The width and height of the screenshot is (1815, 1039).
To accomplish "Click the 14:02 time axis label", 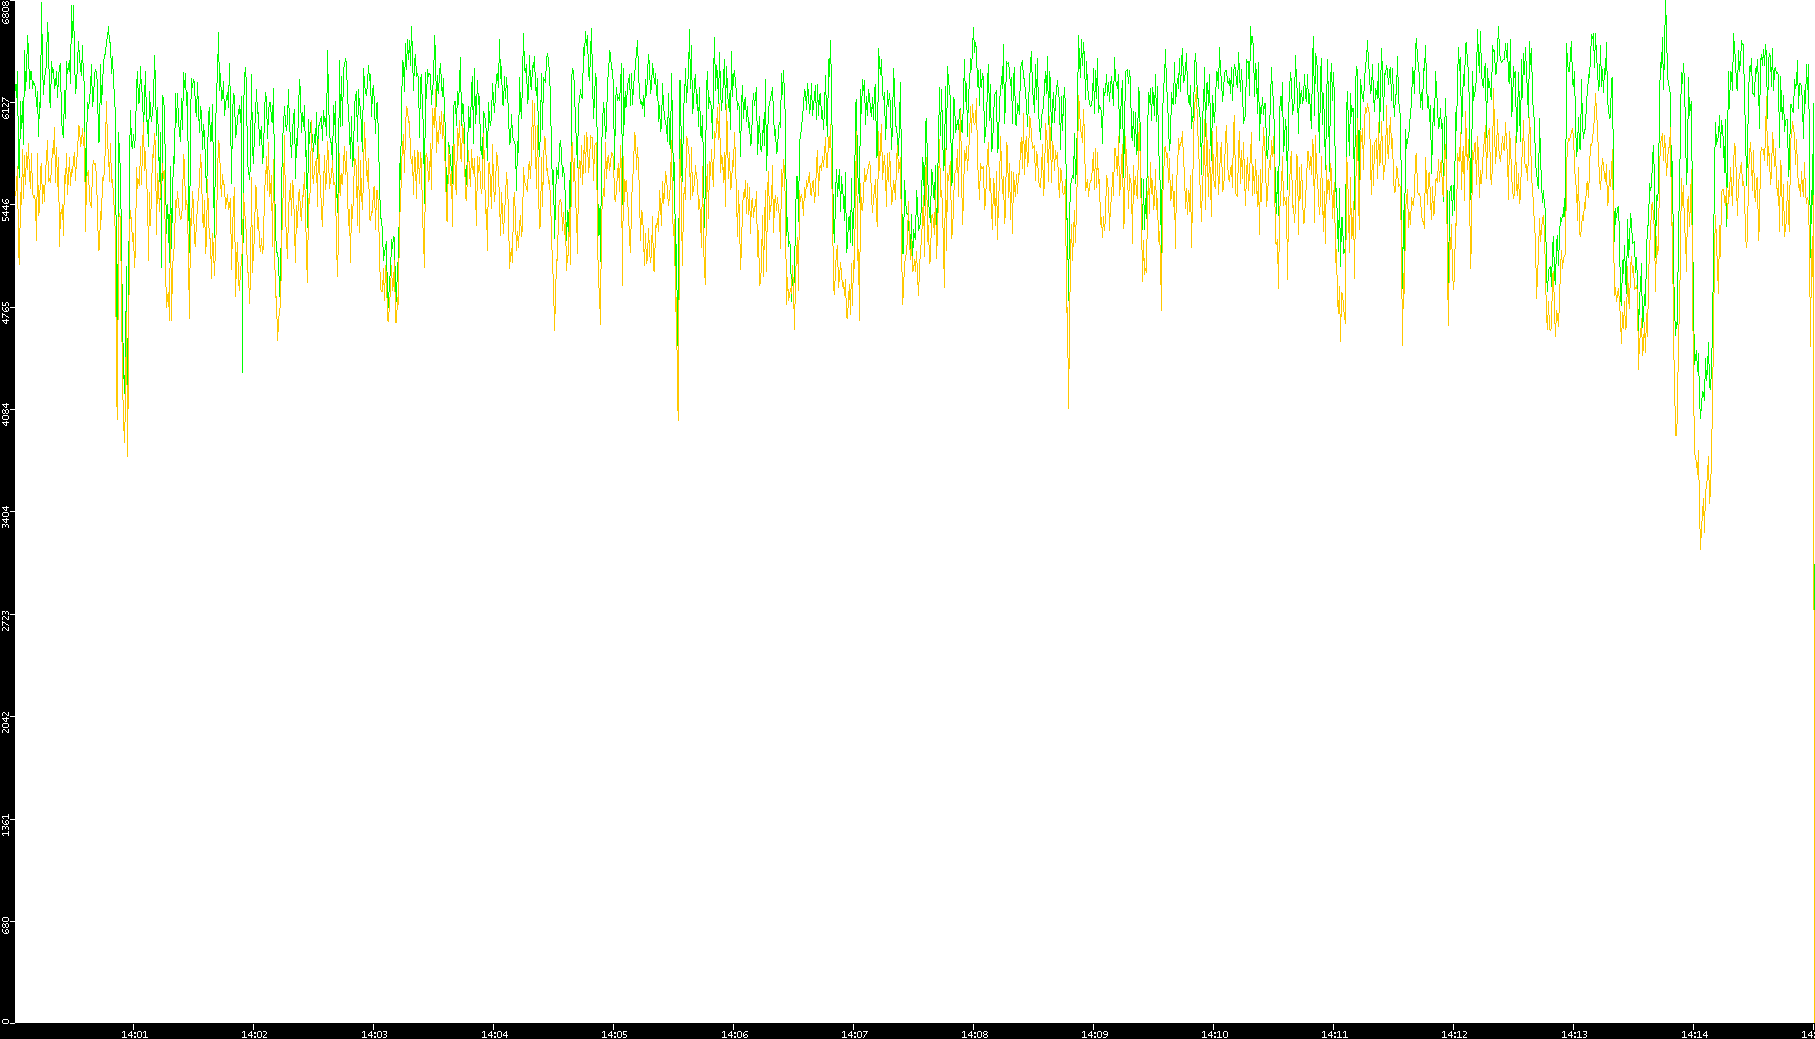I will [x=254, y=1034].
